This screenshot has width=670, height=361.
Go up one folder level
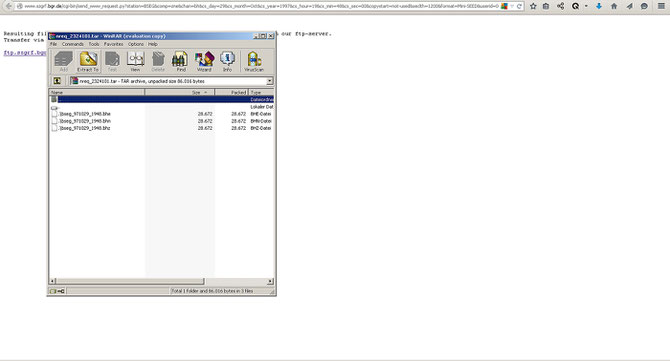(57, 81)
